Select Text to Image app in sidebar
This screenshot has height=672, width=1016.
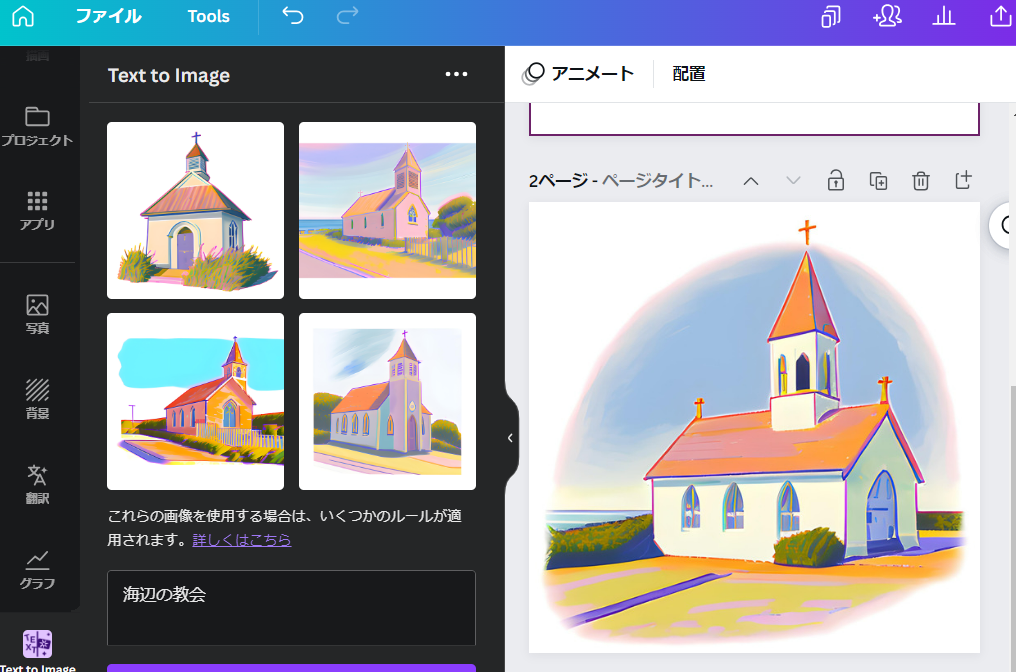pos(38,651)
